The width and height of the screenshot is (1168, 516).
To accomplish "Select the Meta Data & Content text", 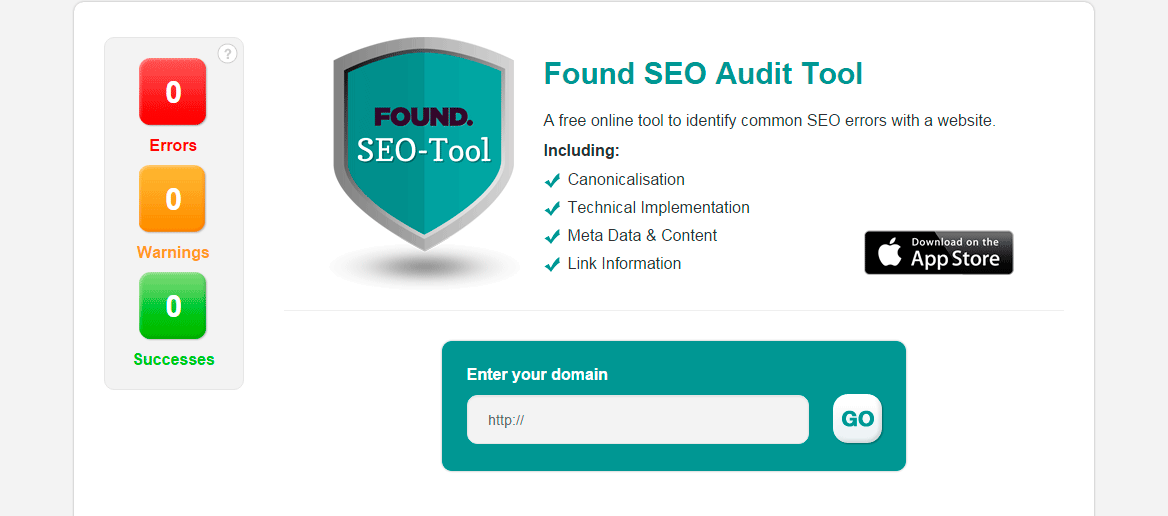I will 642,236.
